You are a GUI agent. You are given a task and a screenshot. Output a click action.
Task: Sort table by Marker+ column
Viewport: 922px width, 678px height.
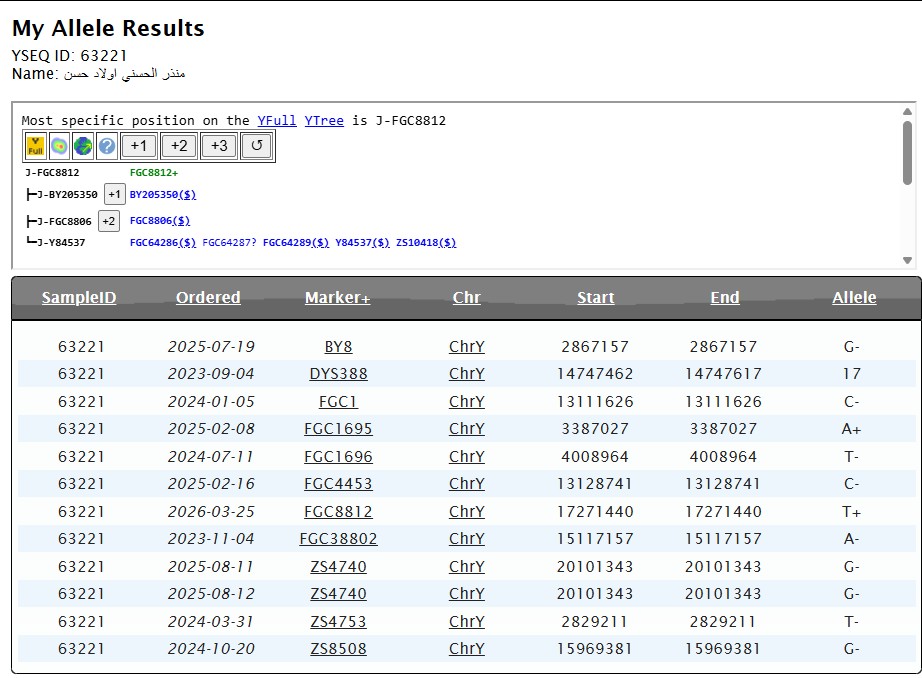pyautogui.click(x=338, y=298)
